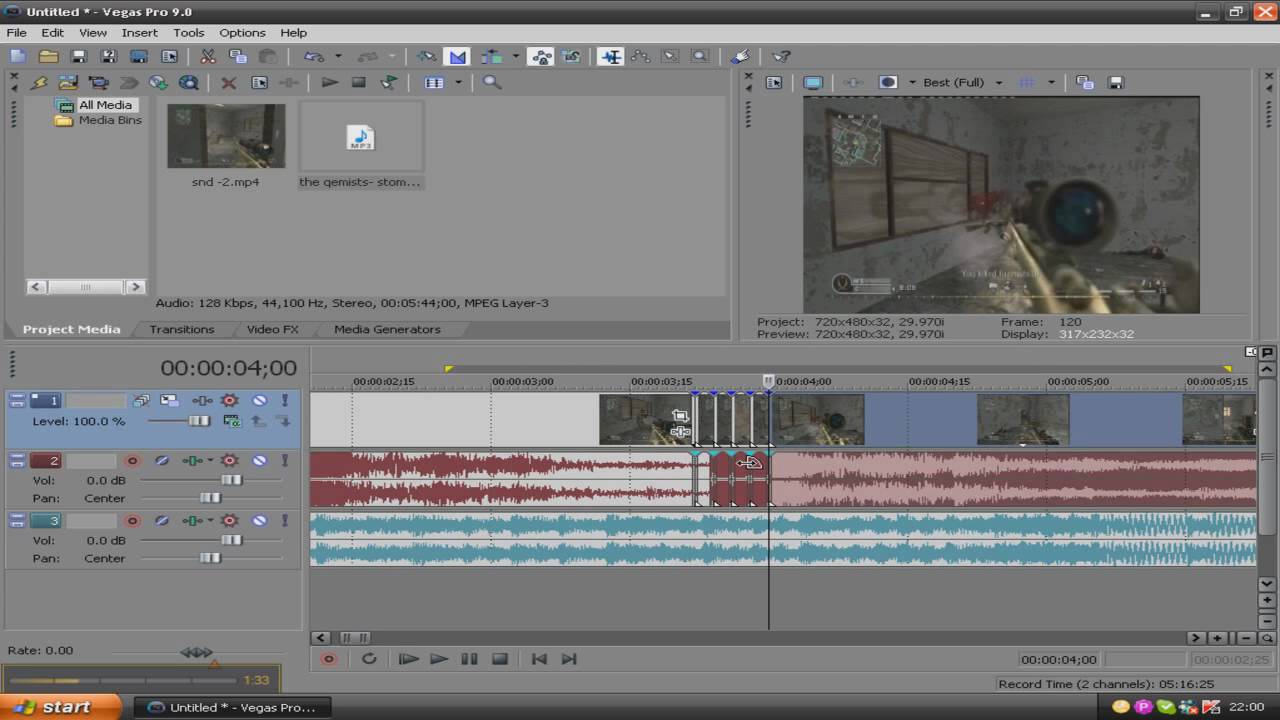Start media preview in Project Media
This screenshot has height=720, width=1280.
click(x=329, y=83)
